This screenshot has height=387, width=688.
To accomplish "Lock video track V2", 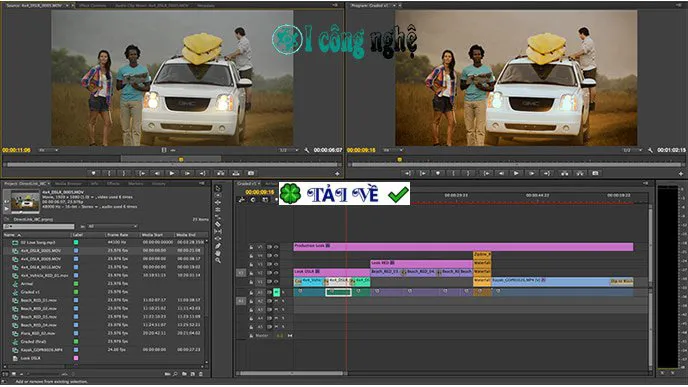I will (x=251, y=273).
